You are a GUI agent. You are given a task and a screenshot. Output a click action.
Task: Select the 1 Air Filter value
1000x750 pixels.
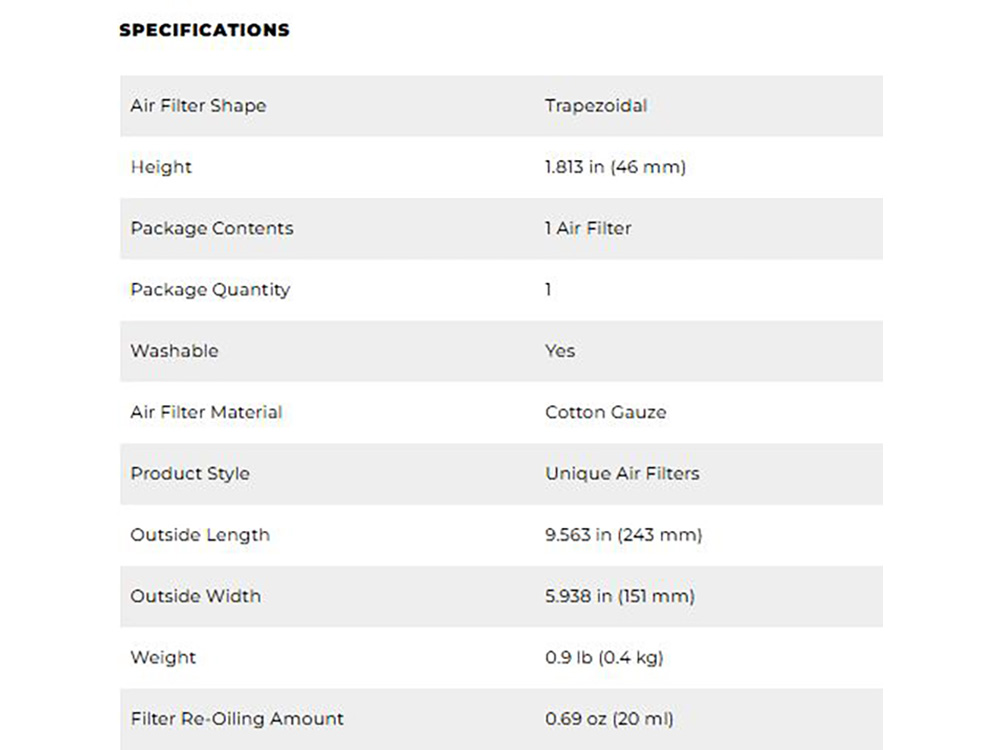point(588,228)
